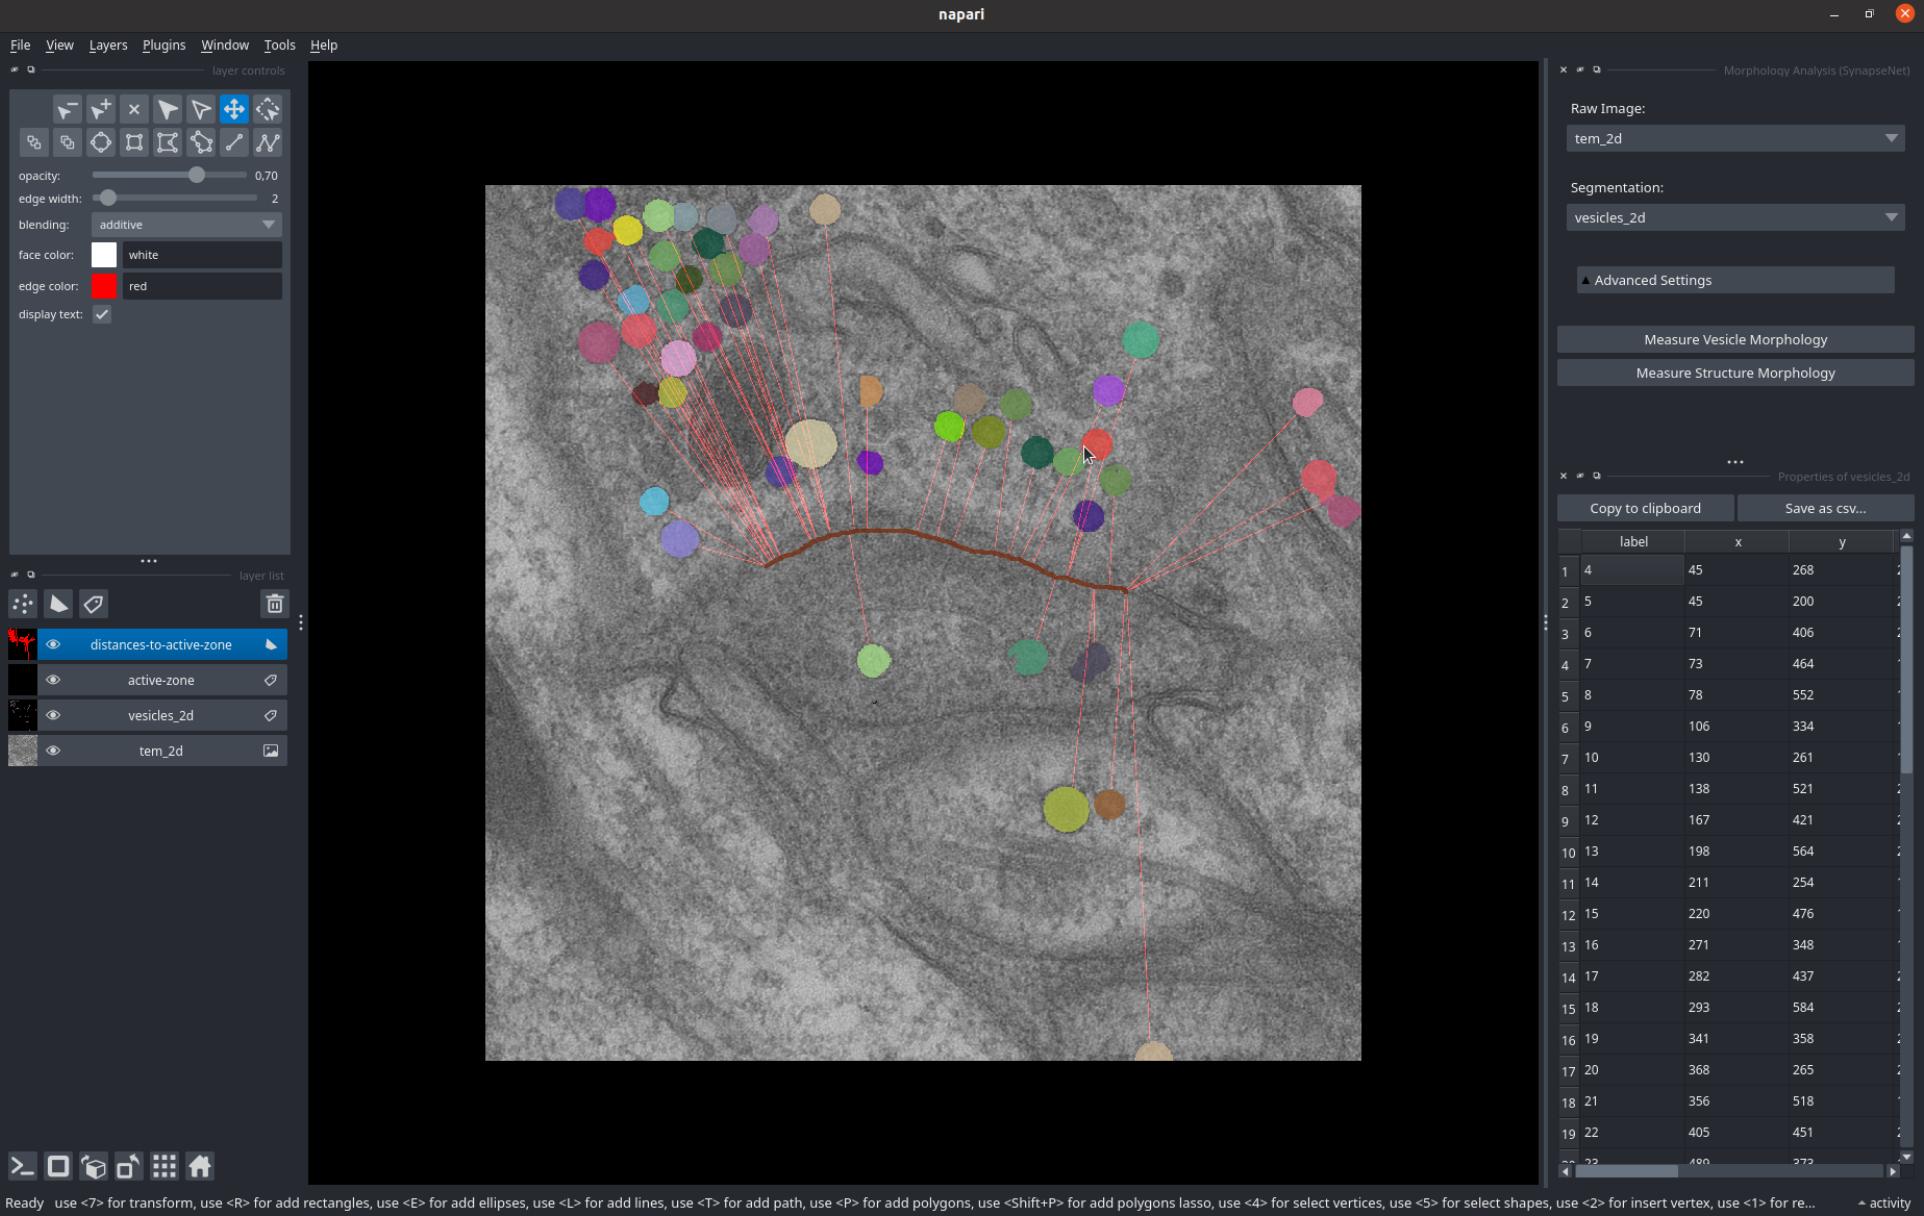Screen dimensions: 1924x1216
Task: Select the direct selection tool
Action: point(199,109)
